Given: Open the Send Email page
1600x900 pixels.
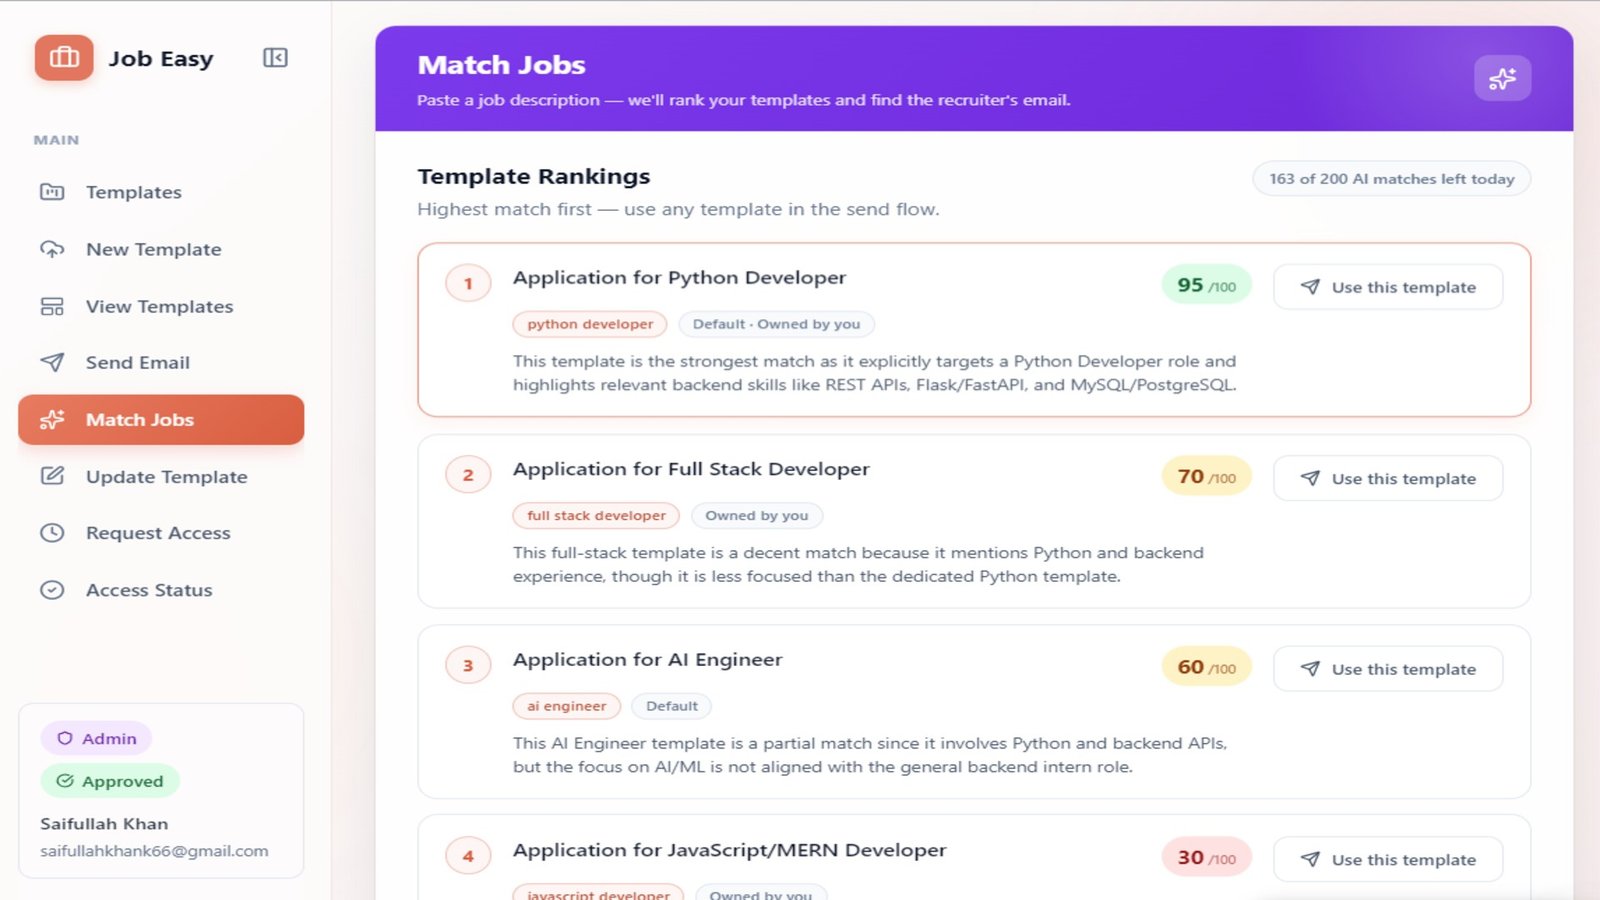Looking at the screenshot, I should tap(161, 362).
